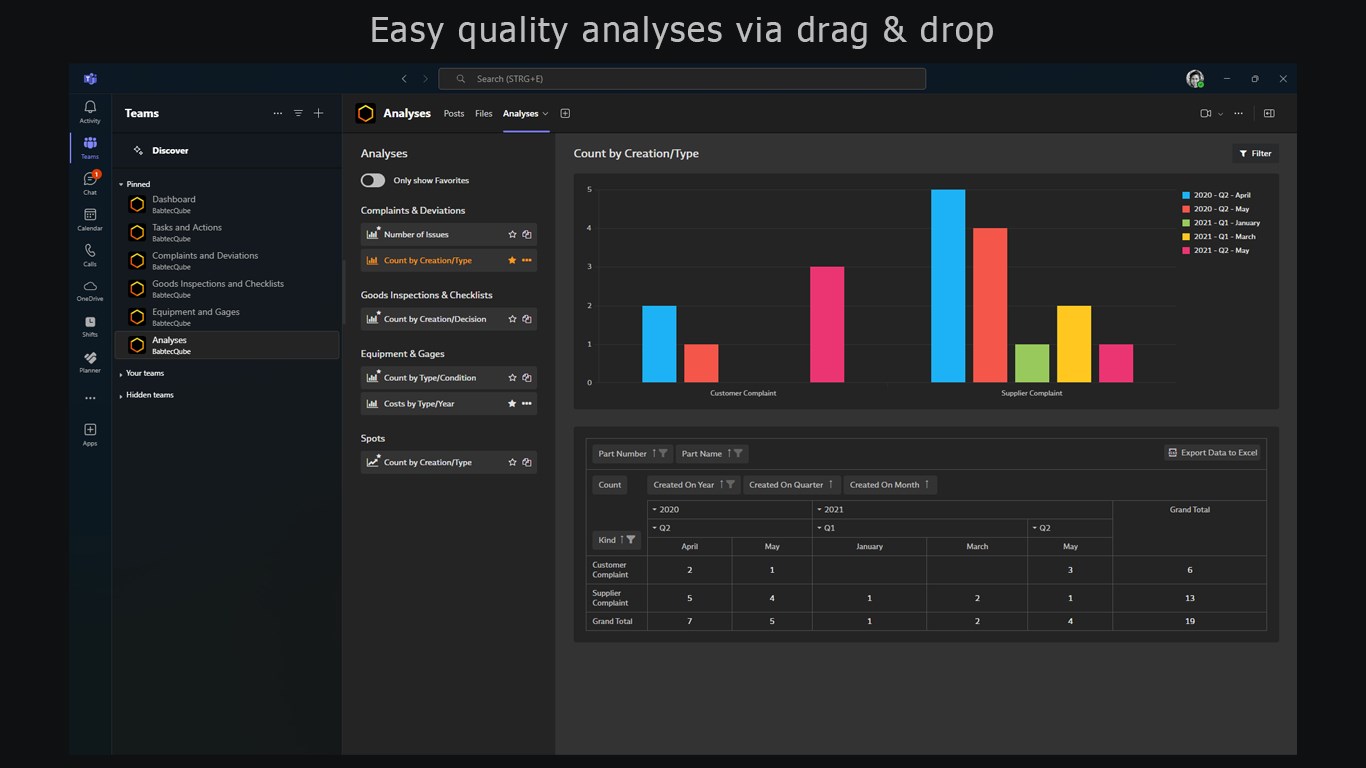The width and height of the screenshot is (1366, 768).
Task: Click the filter icon on Part Name
Action: tap(738, 454)
